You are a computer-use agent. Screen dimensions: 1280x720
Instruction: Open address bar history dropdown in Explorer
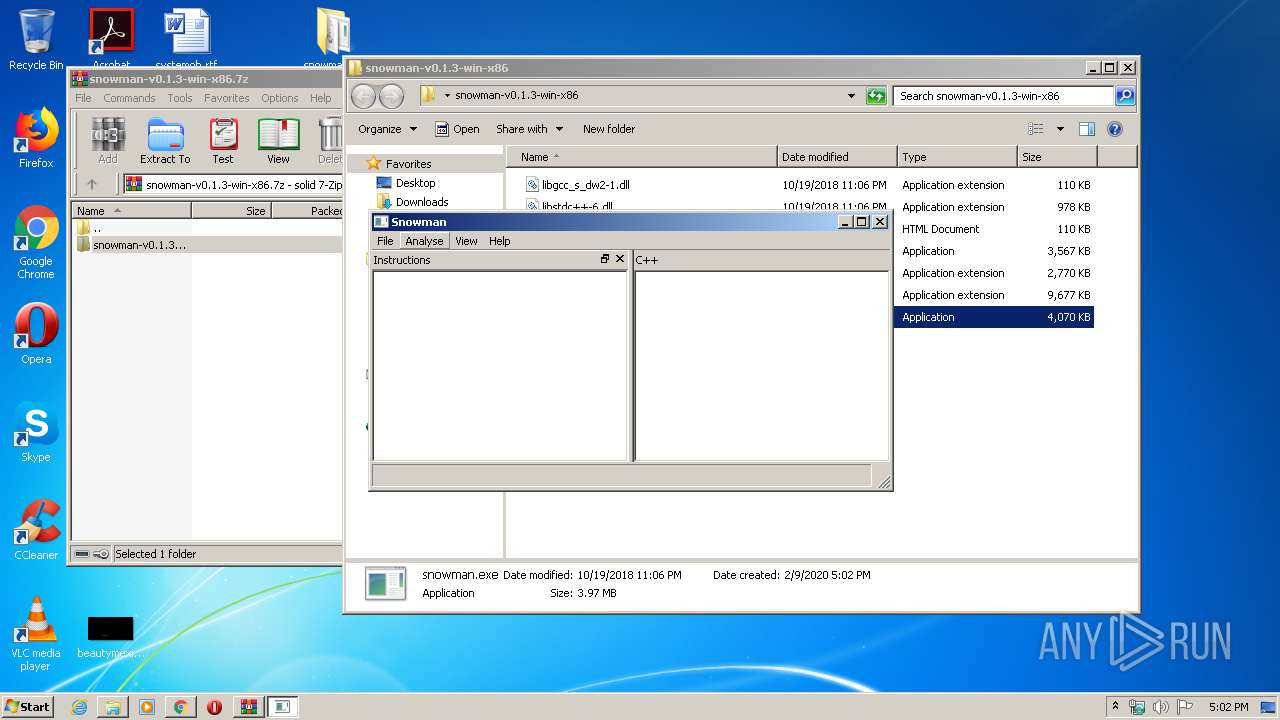pos(851,96)
